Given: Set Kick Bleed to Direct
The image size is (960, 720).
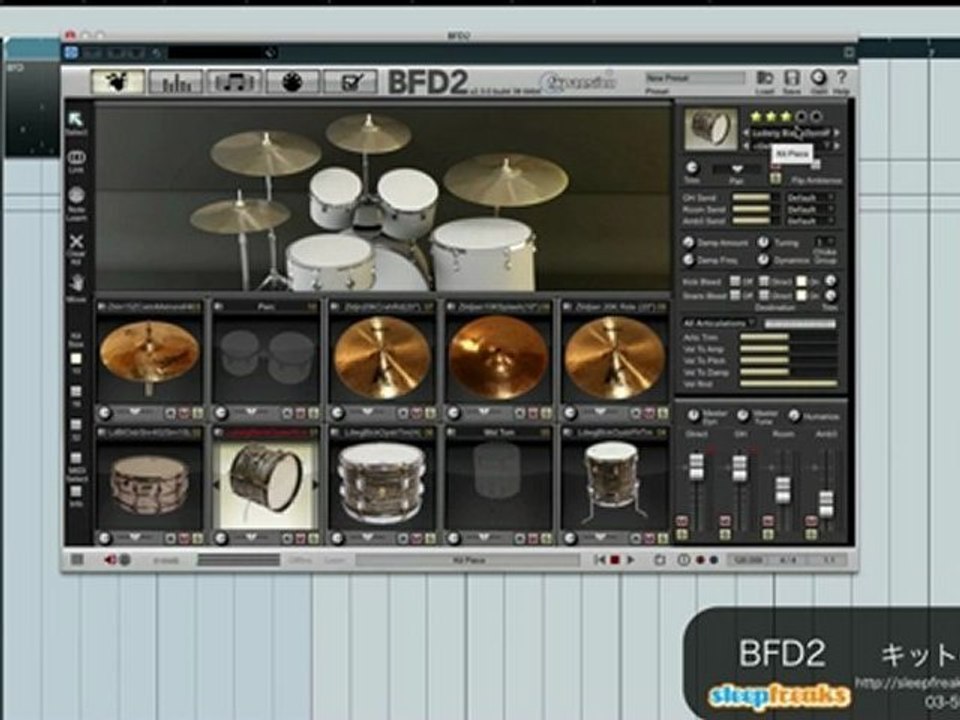Looking at the screenshot, I should point(764,281).
